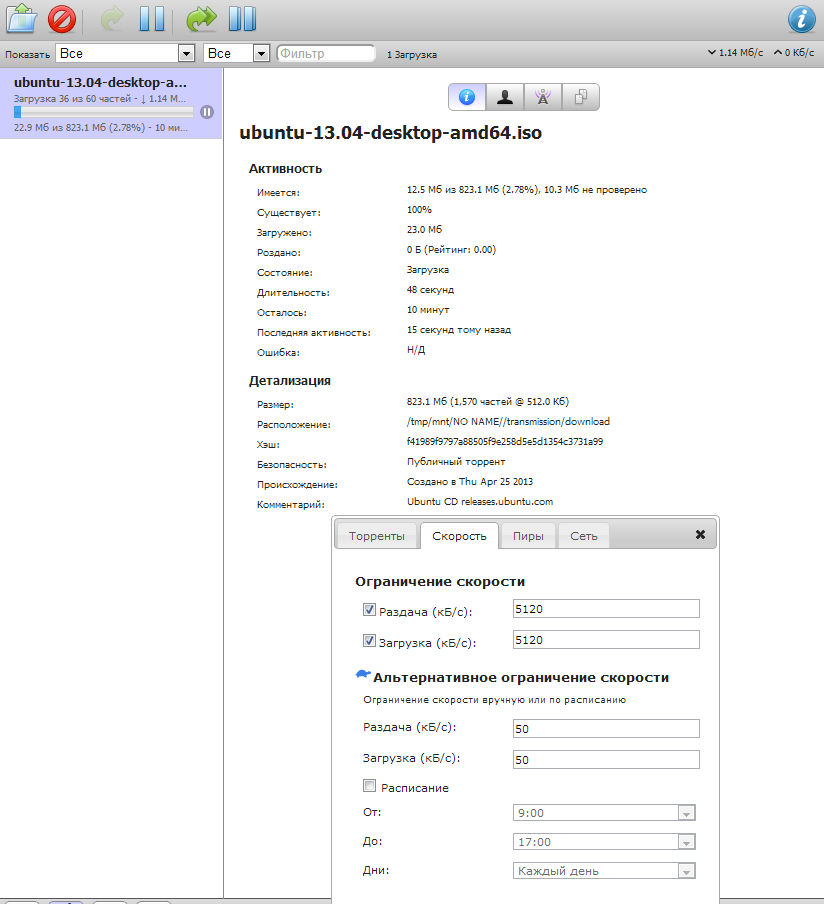Click the 'ubuntu-13.04-desktop-amd64.iso' inspector heading
Image resolution: width=824 pixels, height=904 pixels.
point(391,133)
